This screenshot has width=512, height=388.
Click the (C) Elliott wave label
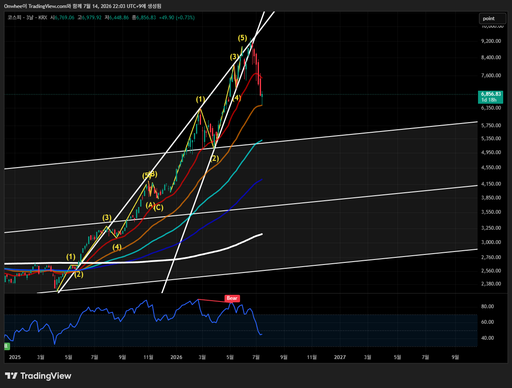point(158,208)
